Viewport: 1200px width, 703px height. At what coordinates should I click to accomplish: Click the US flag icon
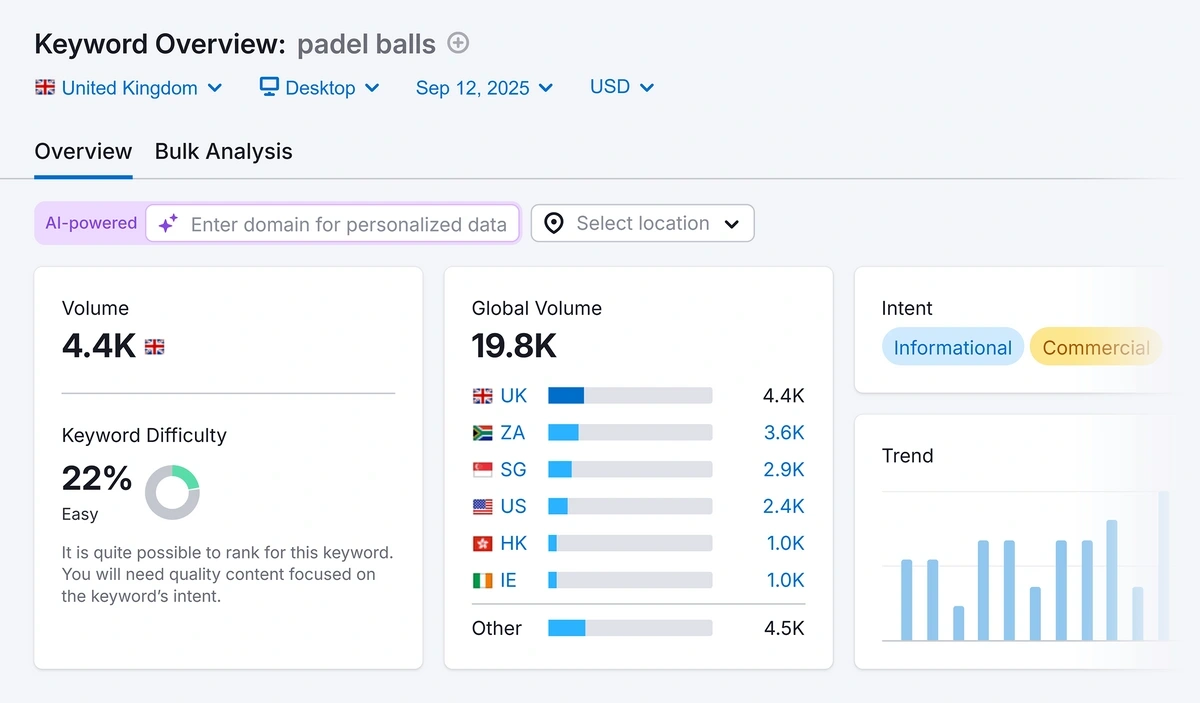click(x=483, y=507)
